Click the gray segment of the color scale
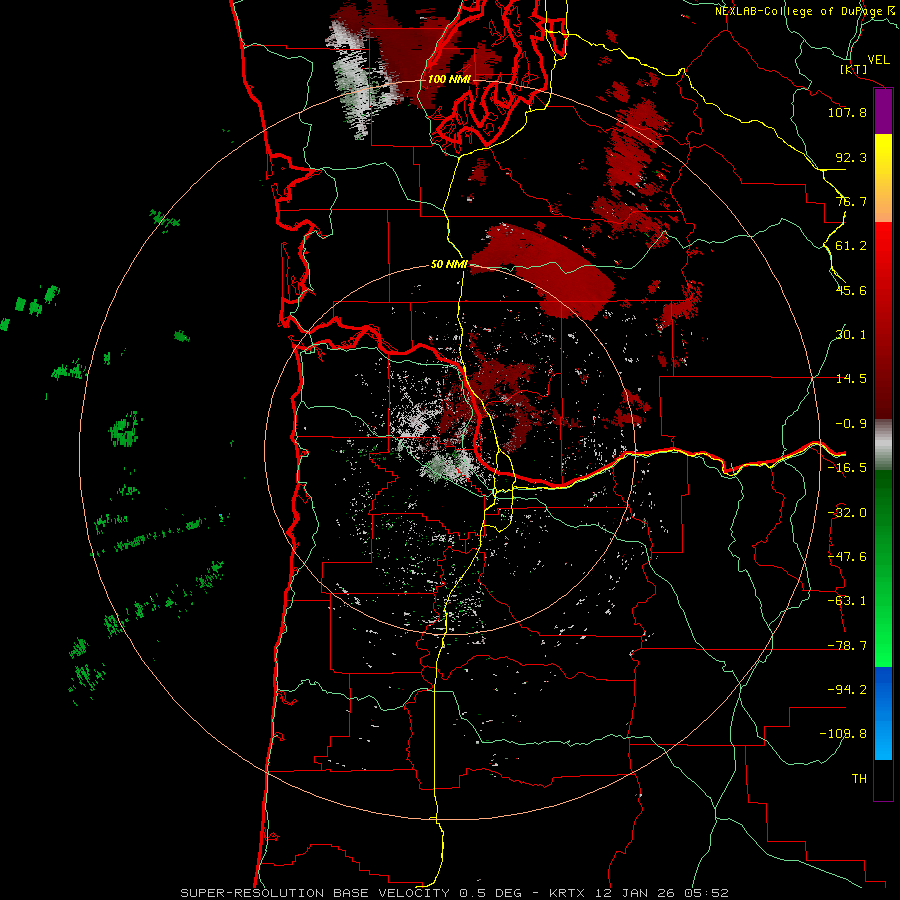Image resolution: width=900 pixels, height=900 pixels. [x=883, y=445]
